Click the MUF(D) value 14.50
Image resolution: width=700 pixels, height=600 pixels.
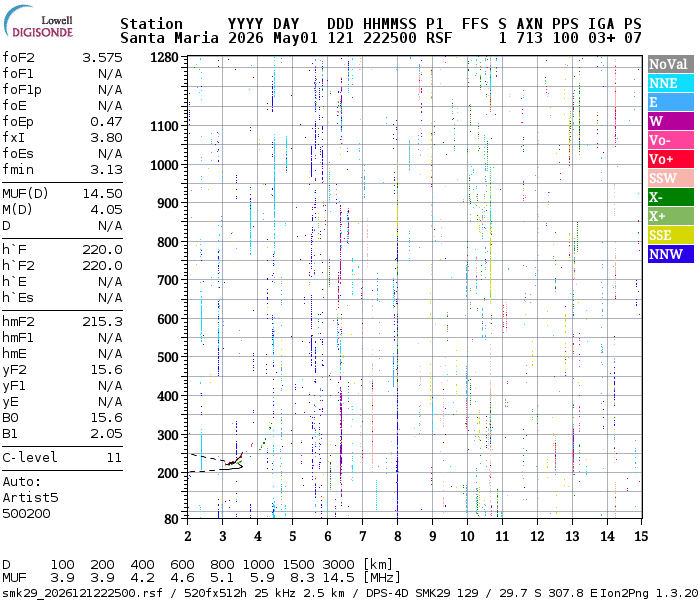pyautogui.click(x=102, y=194)
